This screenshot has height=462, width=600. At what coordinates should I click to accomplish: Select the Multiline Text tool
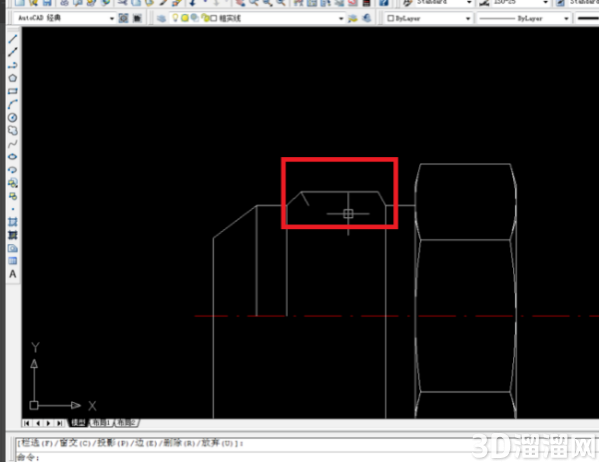click(x=13, y=274)
